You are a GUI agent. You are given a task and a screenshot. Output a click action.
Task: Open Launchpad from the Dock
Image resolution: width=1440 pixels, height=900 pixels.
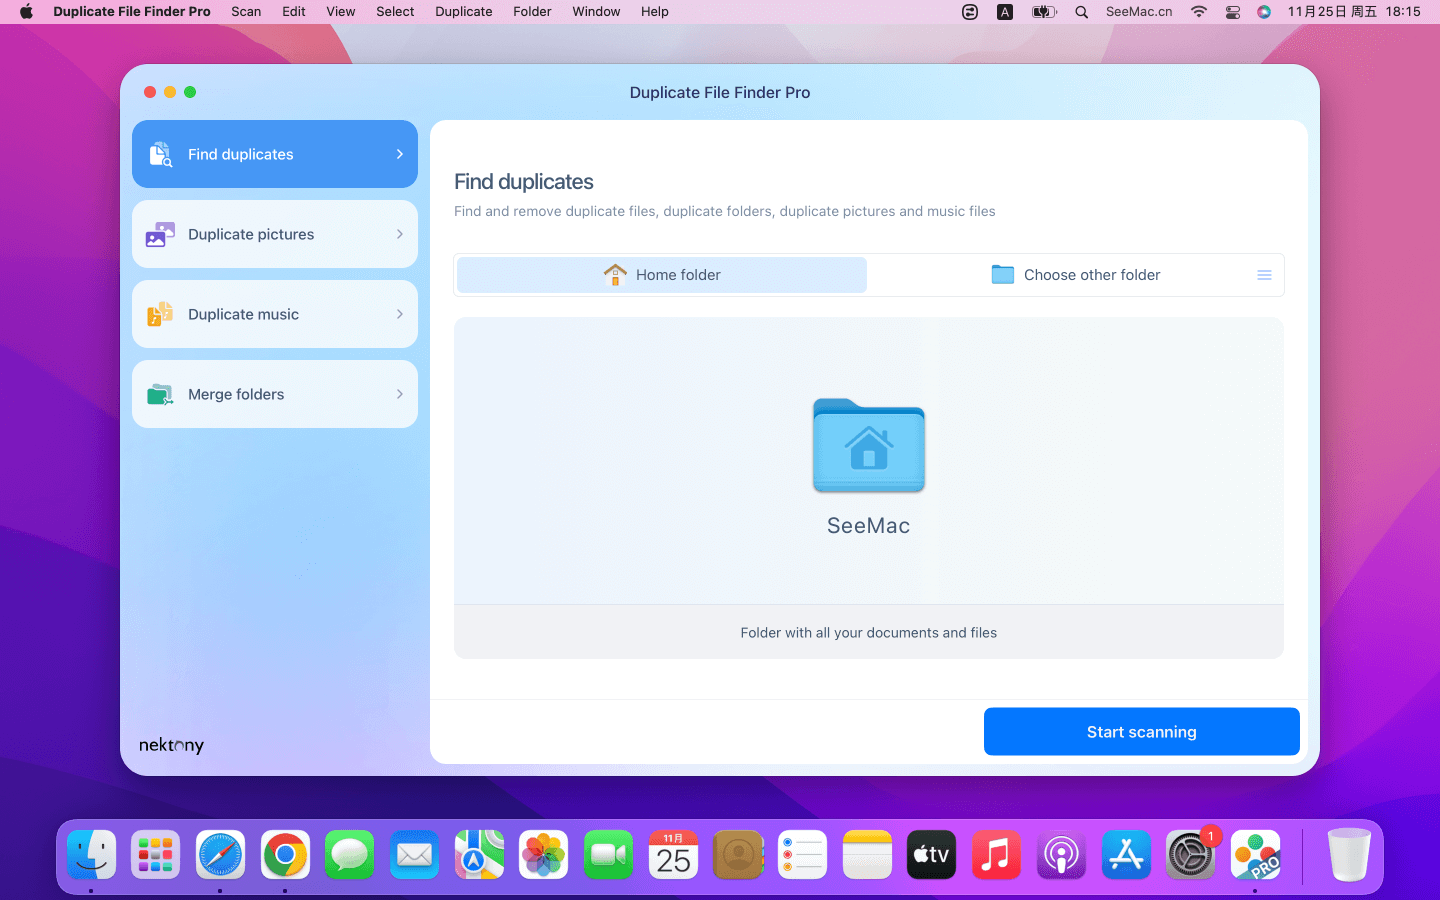pos(156,855)
